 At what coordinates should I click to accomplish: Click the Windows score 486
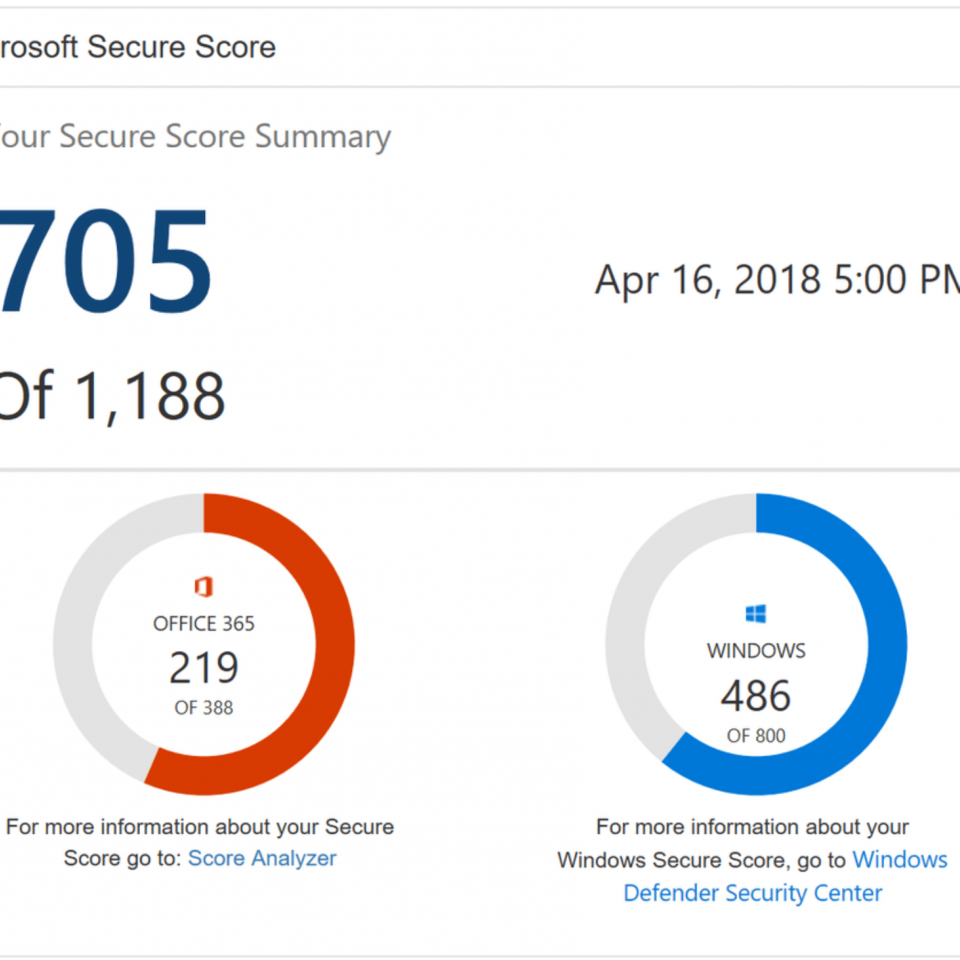pos(756,696)
